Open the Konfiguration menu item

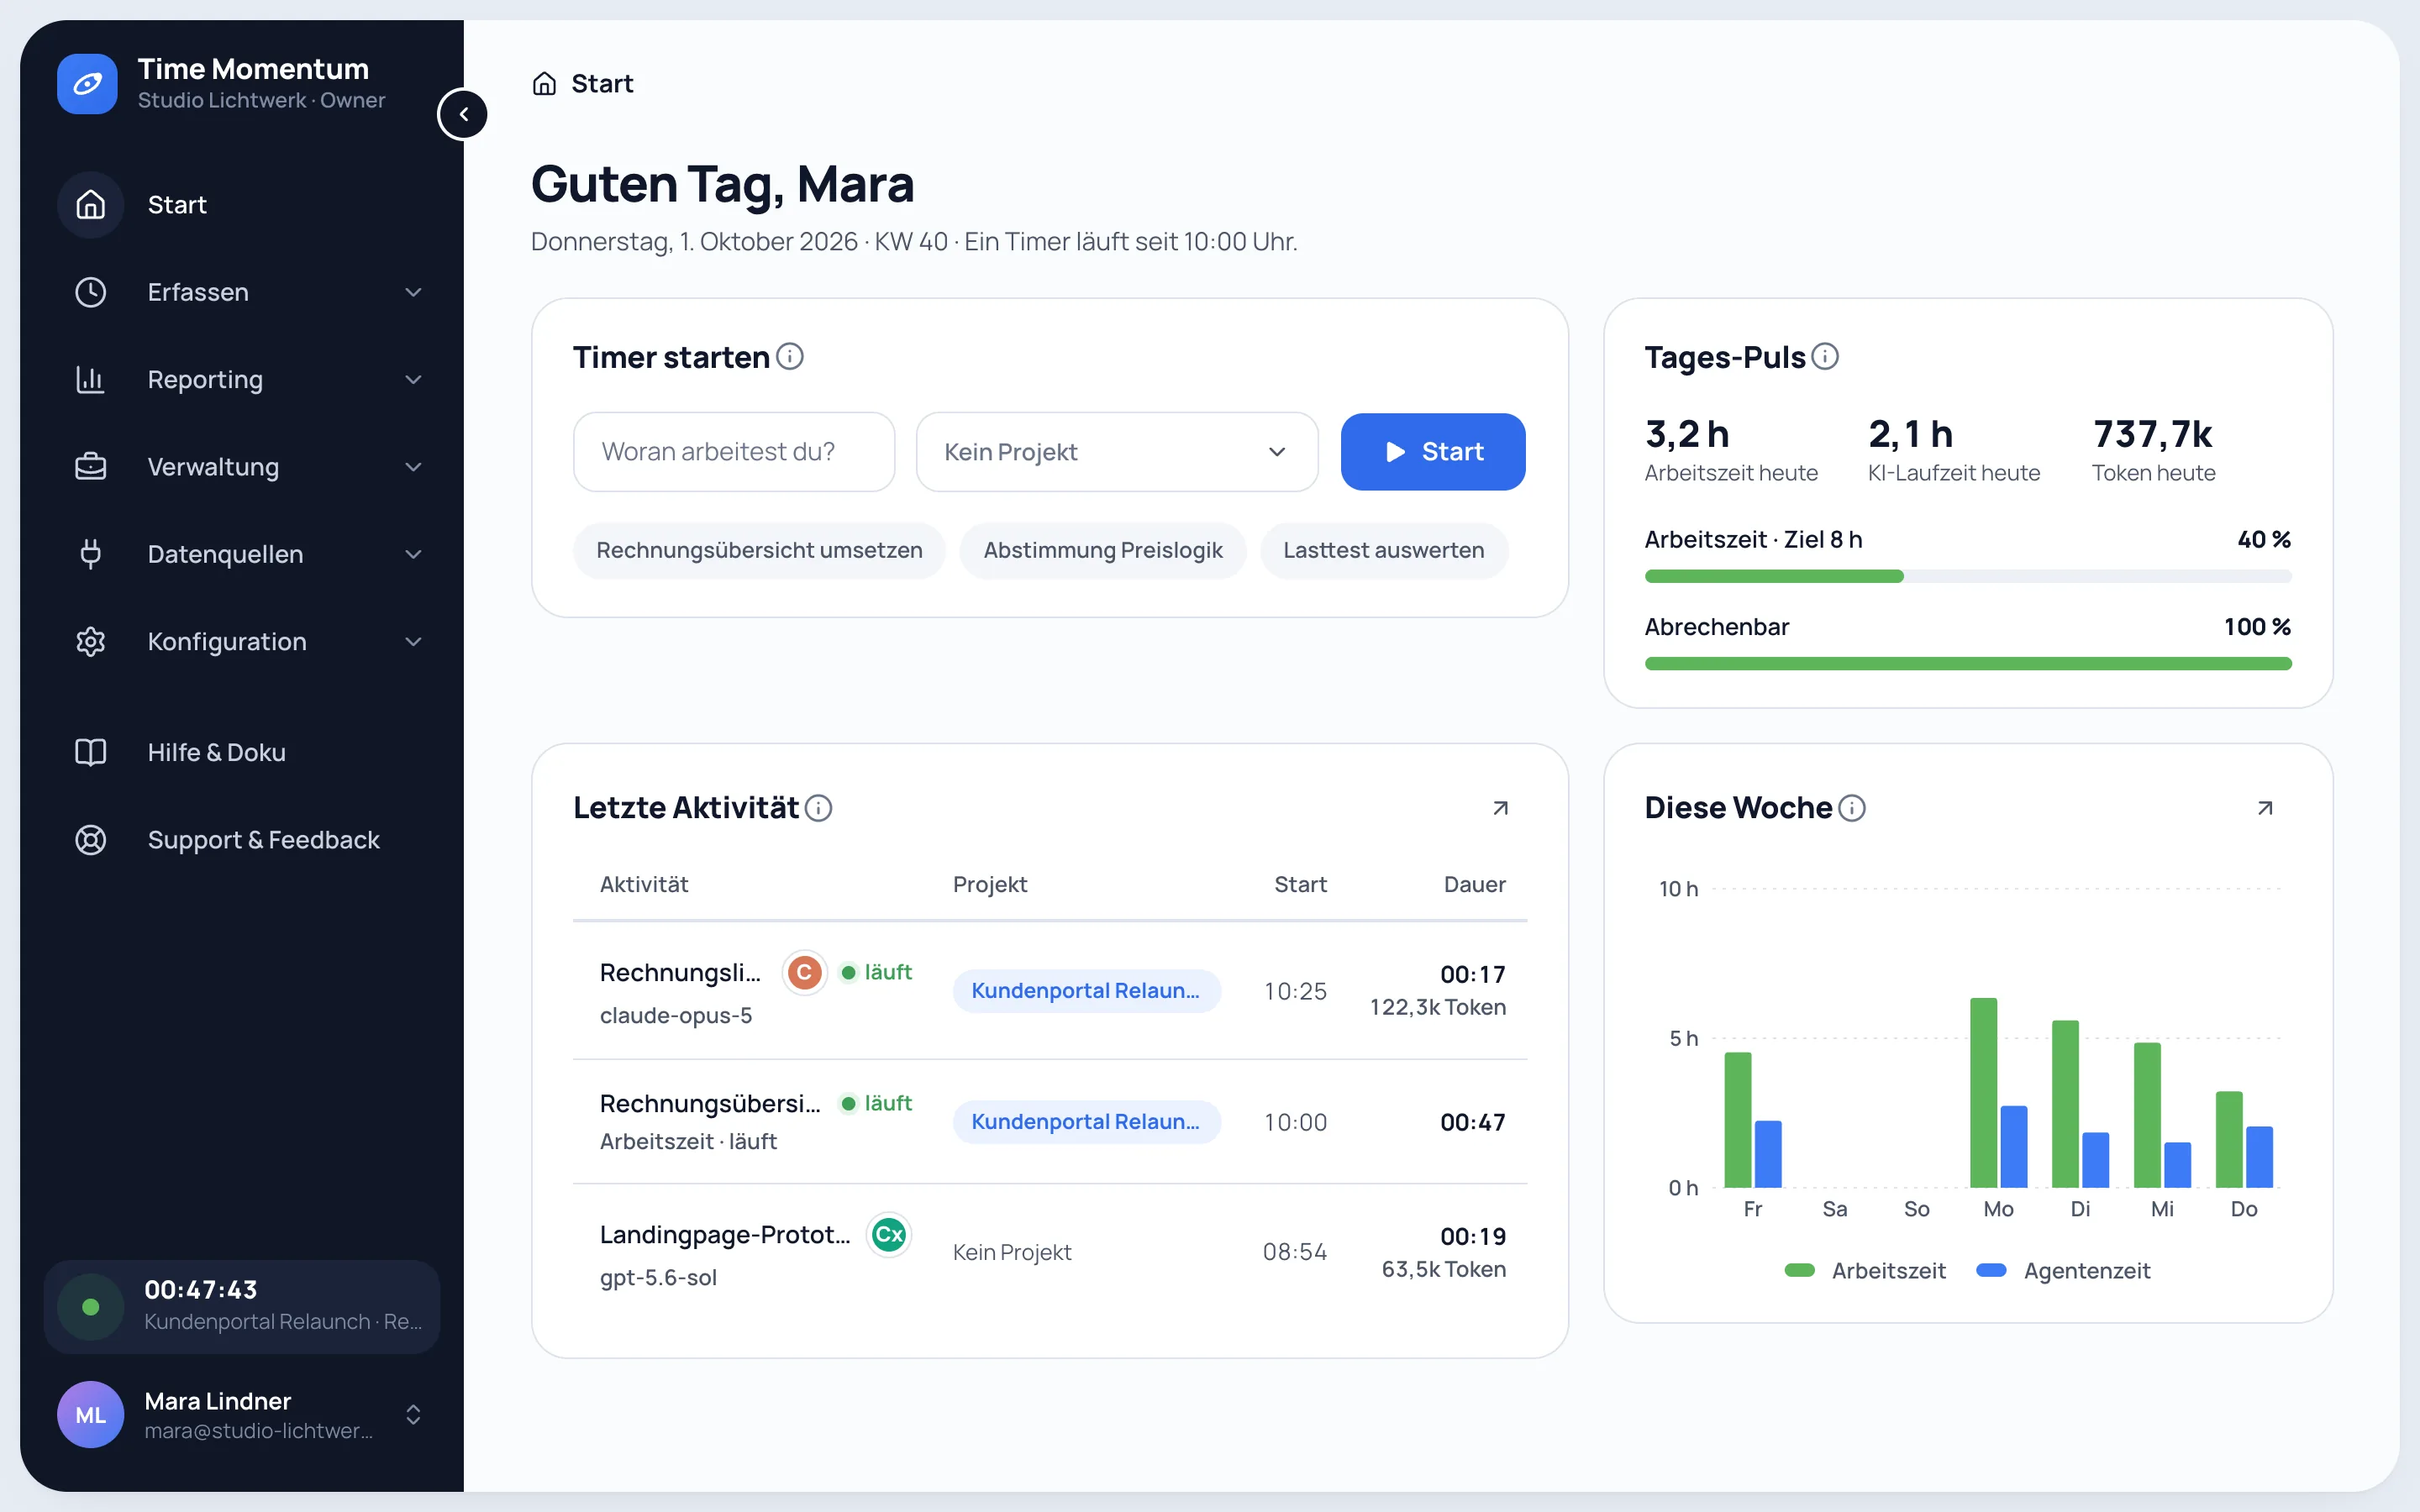click(x=242, y=642)
